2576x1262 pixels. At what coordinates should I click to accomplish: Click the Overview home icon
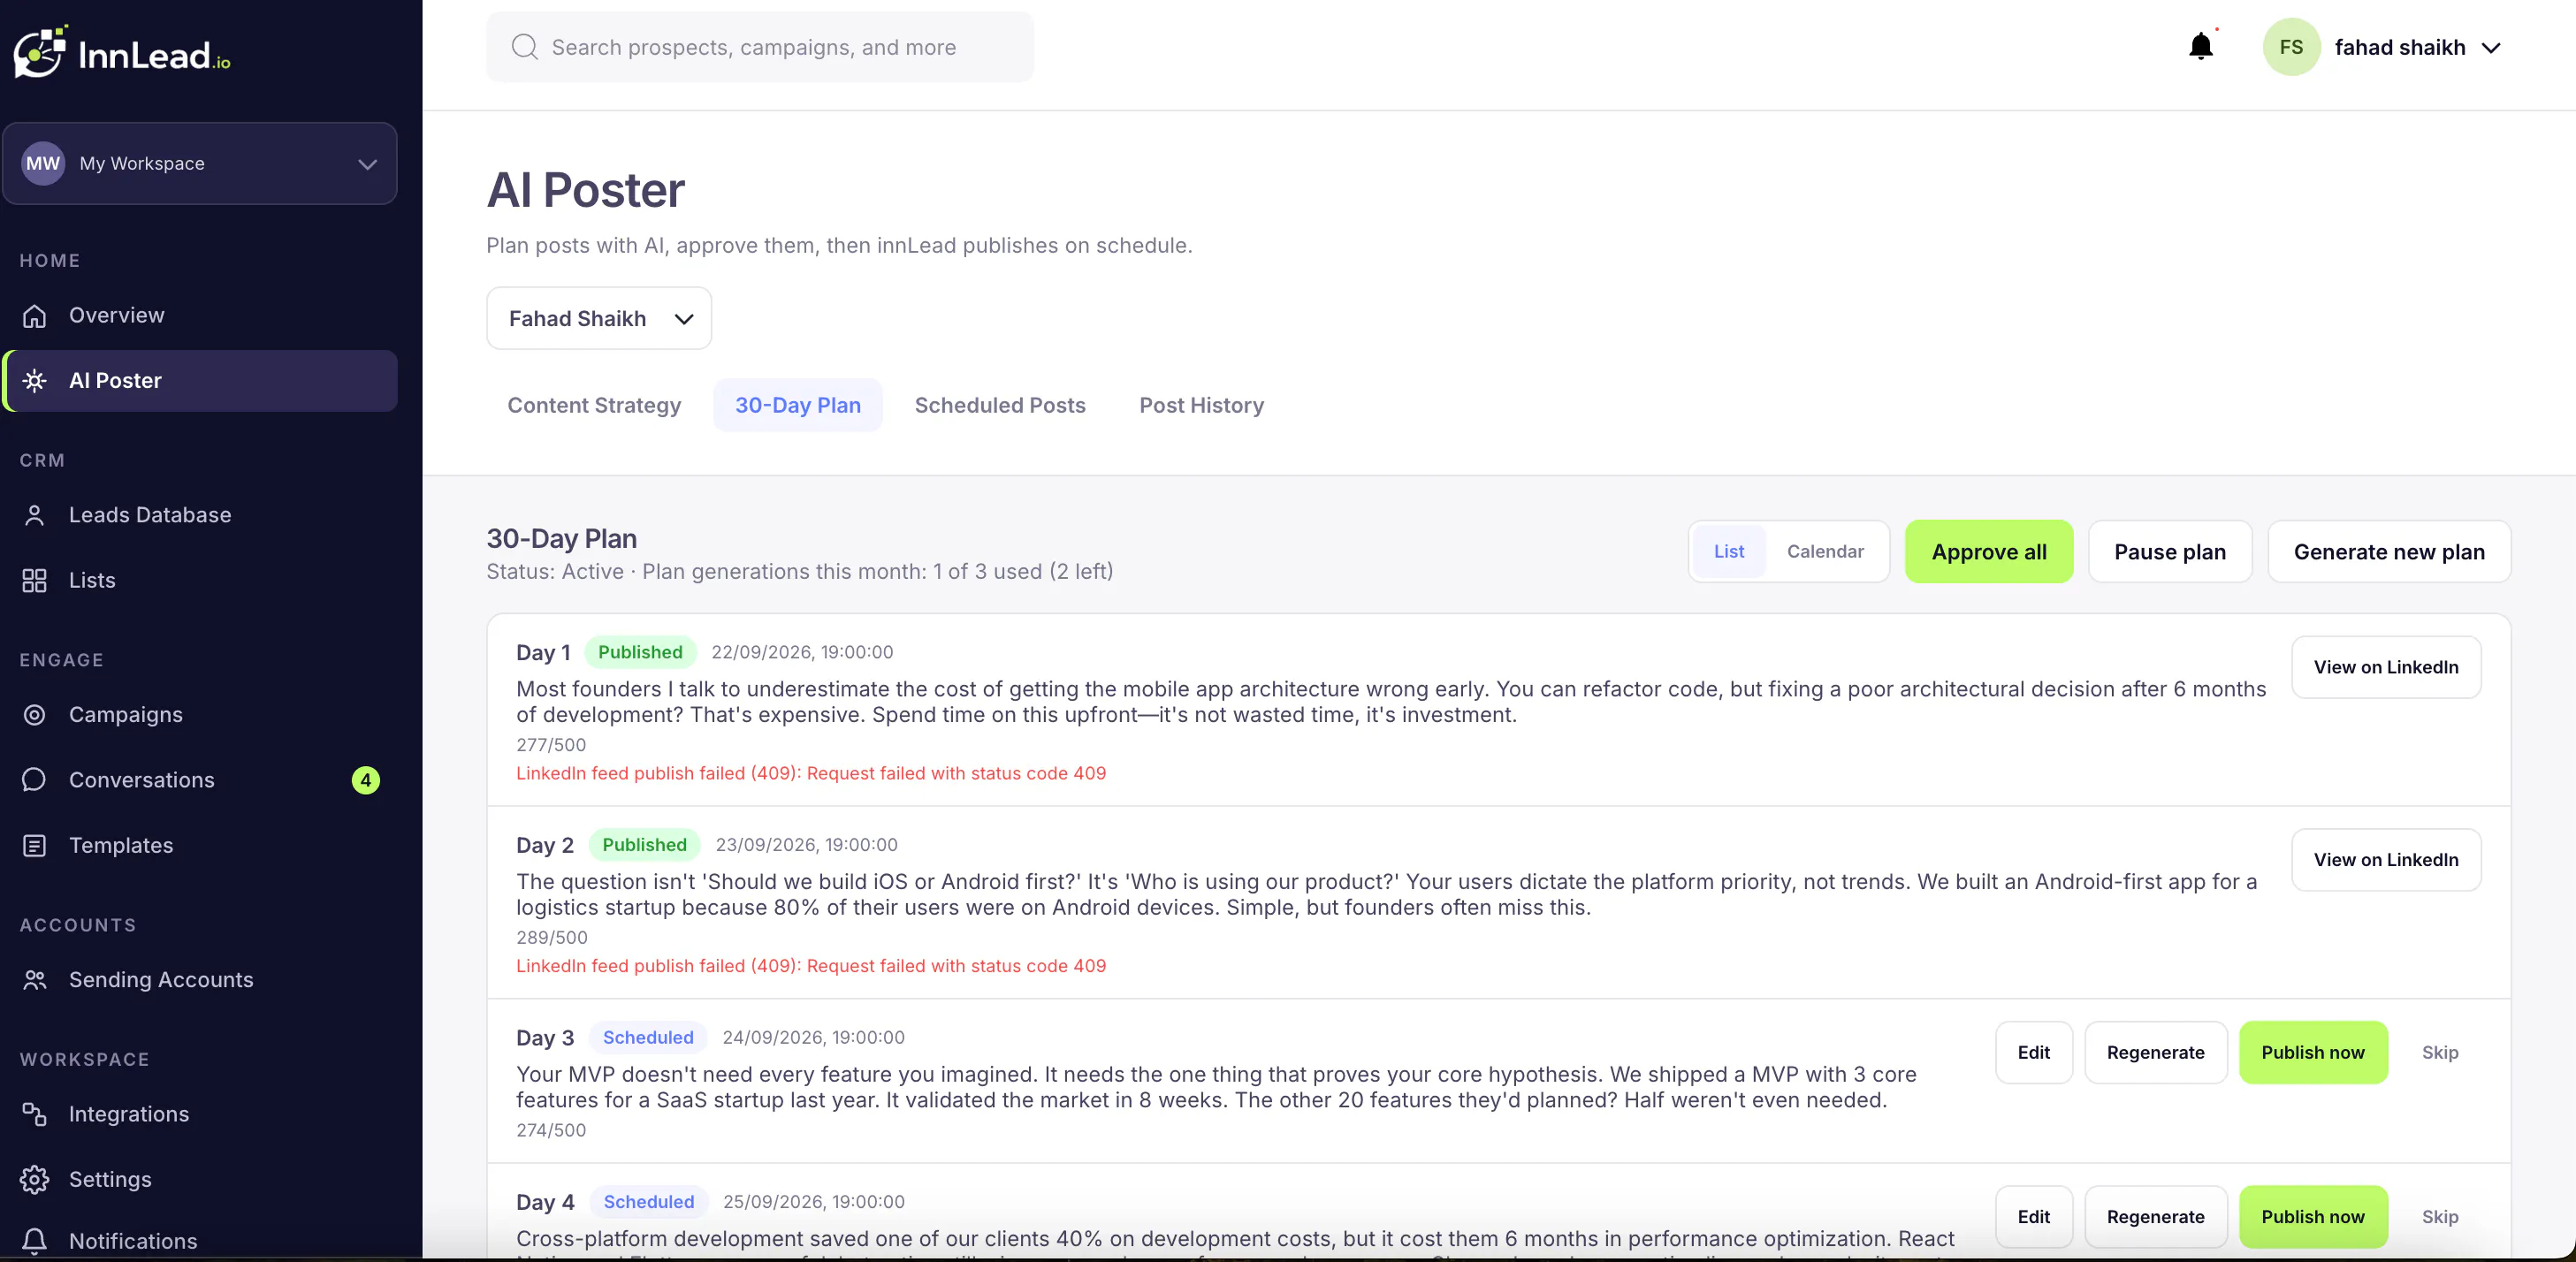pyautogui.click(x=35, y=316)
